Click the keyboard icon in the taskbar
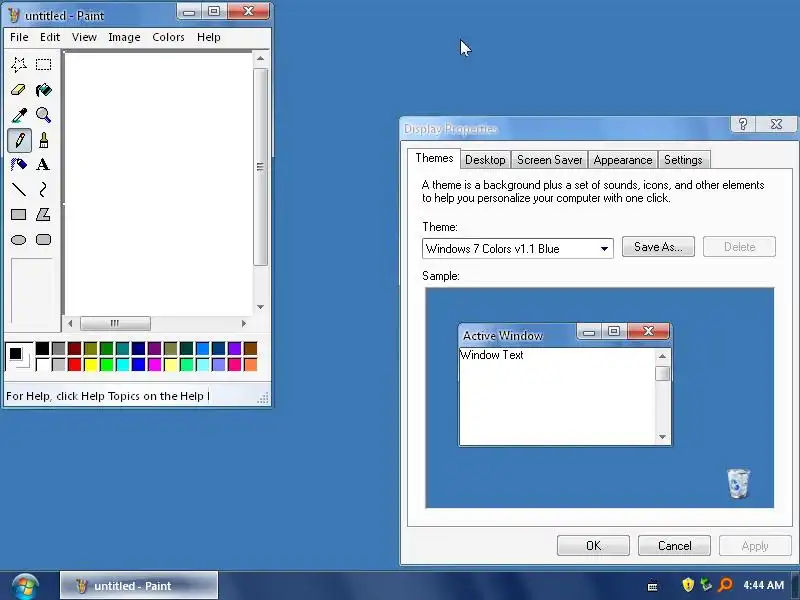This screenshot has height=600, width=800. coord(652,587)
